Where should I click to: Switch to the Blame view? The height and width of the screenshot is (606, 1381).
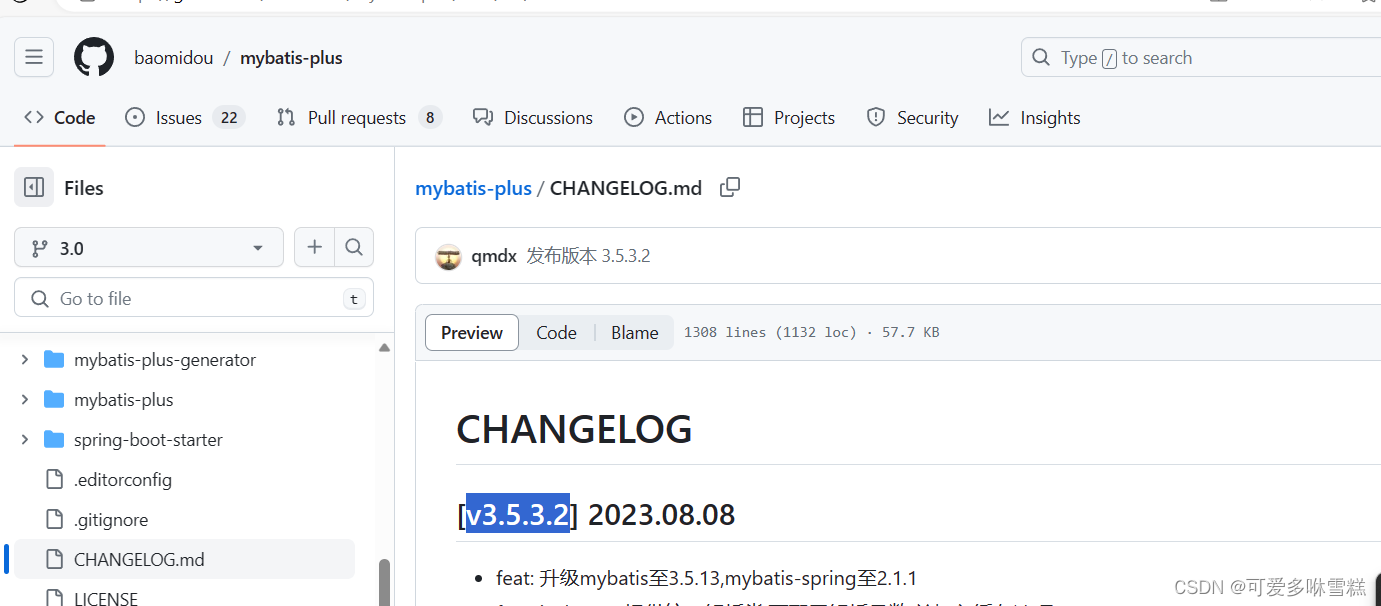tap(634, 332)
